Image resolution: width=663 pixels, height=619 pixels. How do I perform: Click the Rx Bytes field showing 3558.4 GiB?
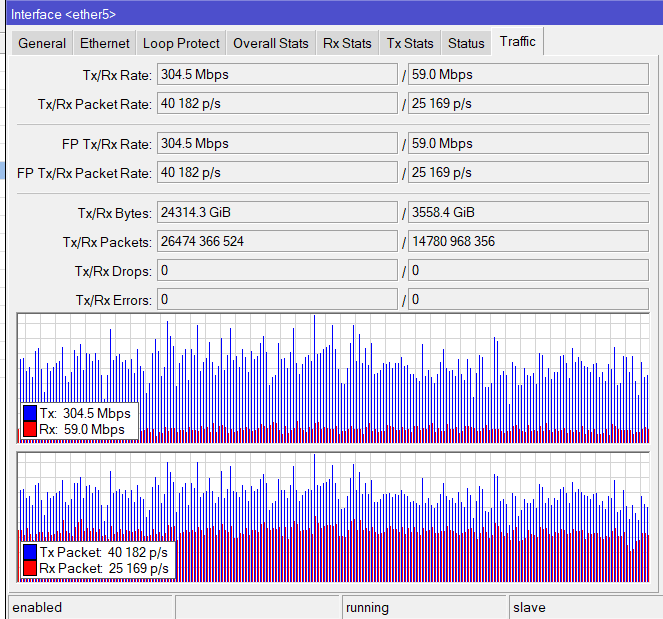point(528,213)
